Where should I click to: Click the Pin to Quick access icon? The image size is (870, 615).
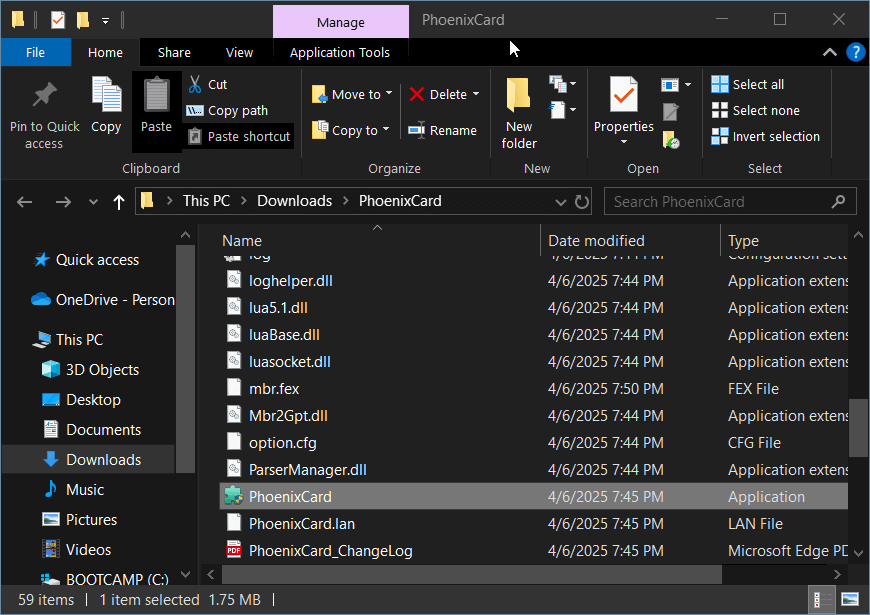pyautogui.click(x=44, y=94)
